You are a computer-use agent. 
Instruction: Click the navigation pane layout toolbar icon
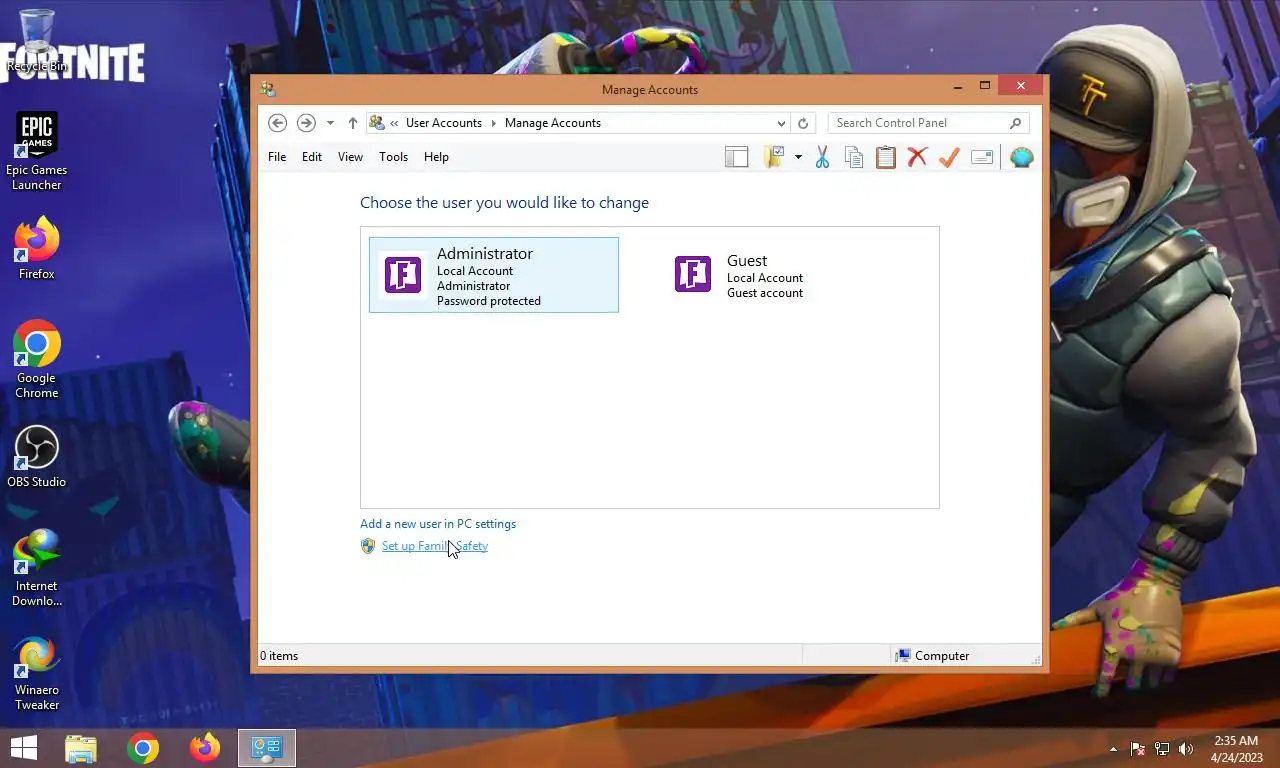point(737,157)
